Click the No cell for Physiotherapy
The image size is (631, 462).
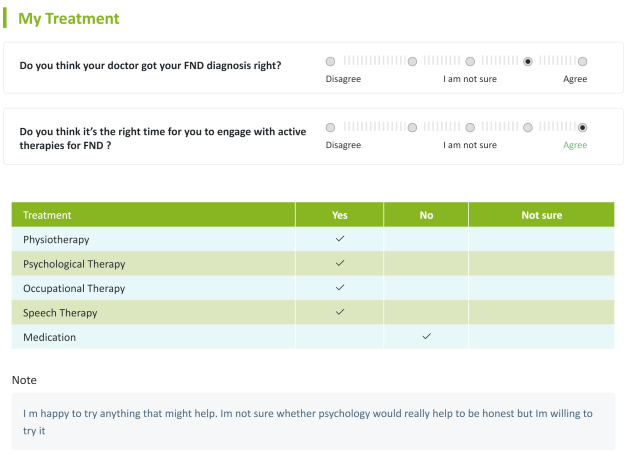(426, 239)
